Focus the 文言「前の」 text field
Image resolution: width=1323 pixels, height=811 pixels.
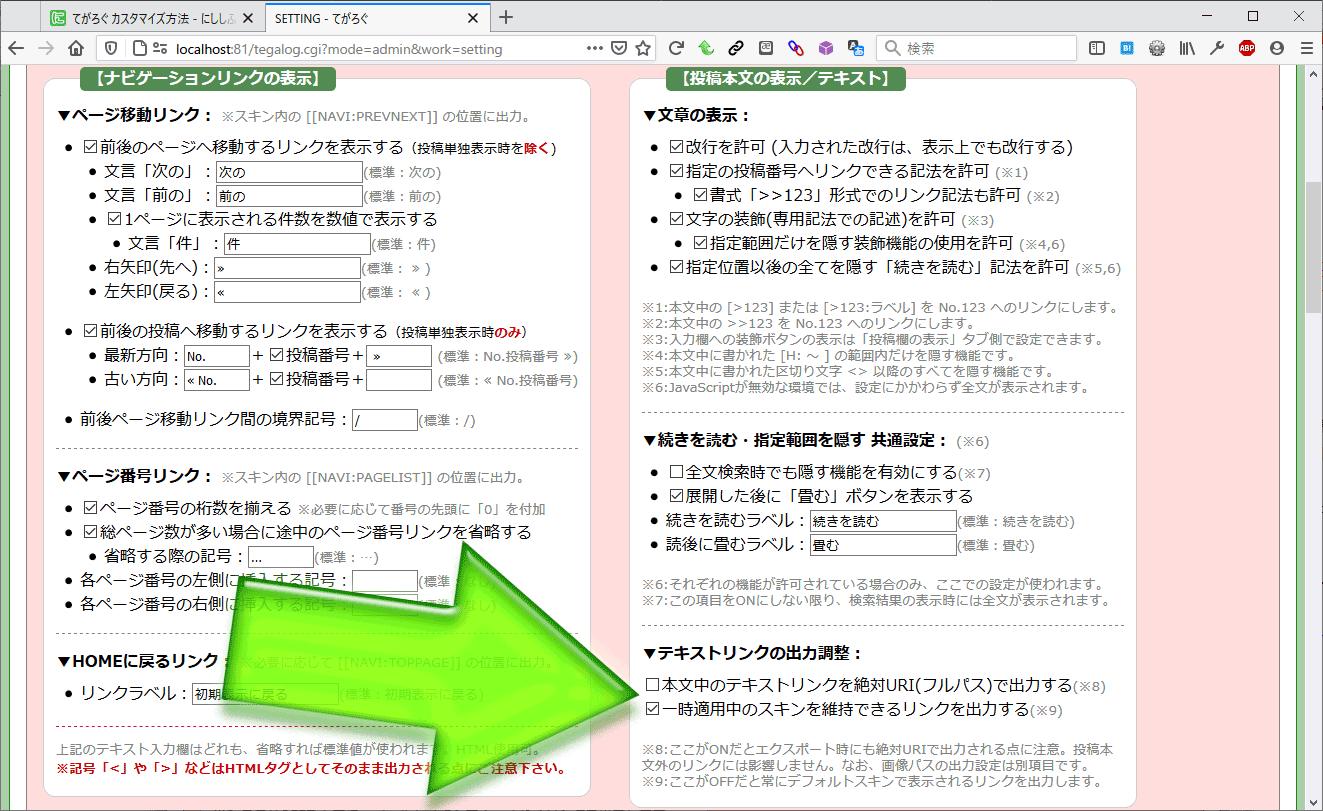[289, 196]
